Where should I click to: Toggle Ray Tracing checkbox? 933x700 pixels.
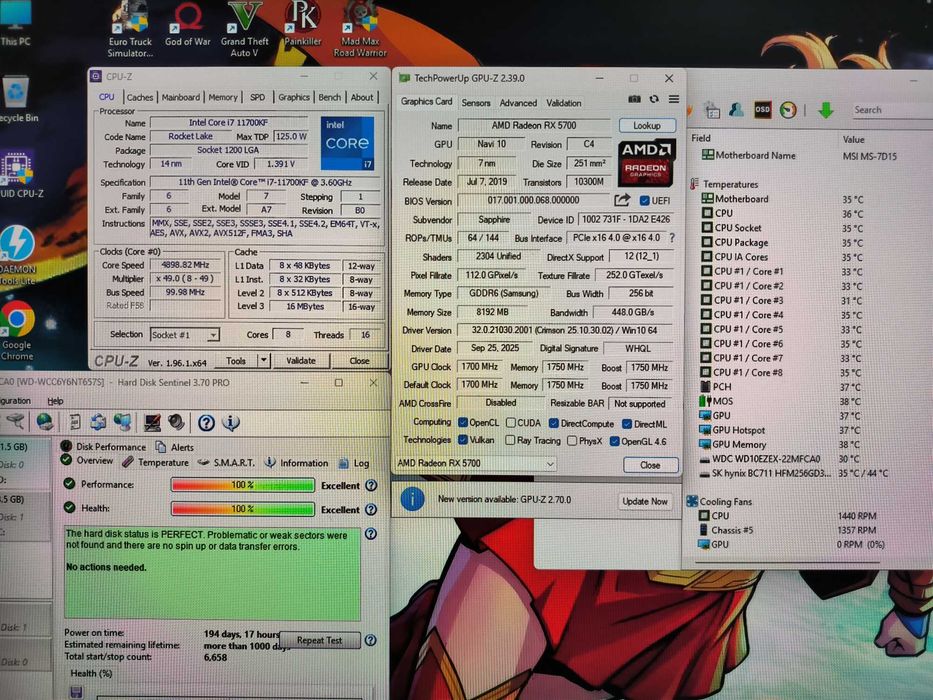[x=510, y=440]
